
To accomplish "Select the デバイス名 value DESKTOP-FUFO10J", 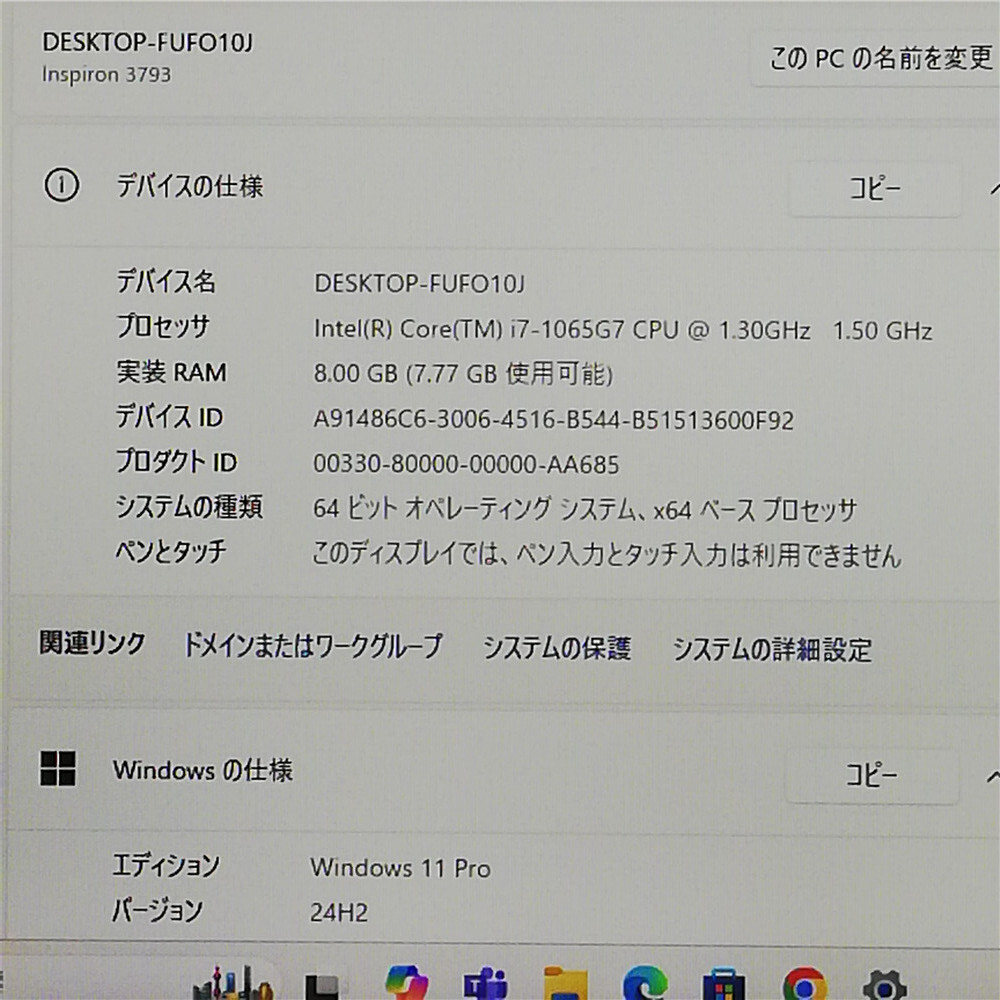I will coord(419,283).
